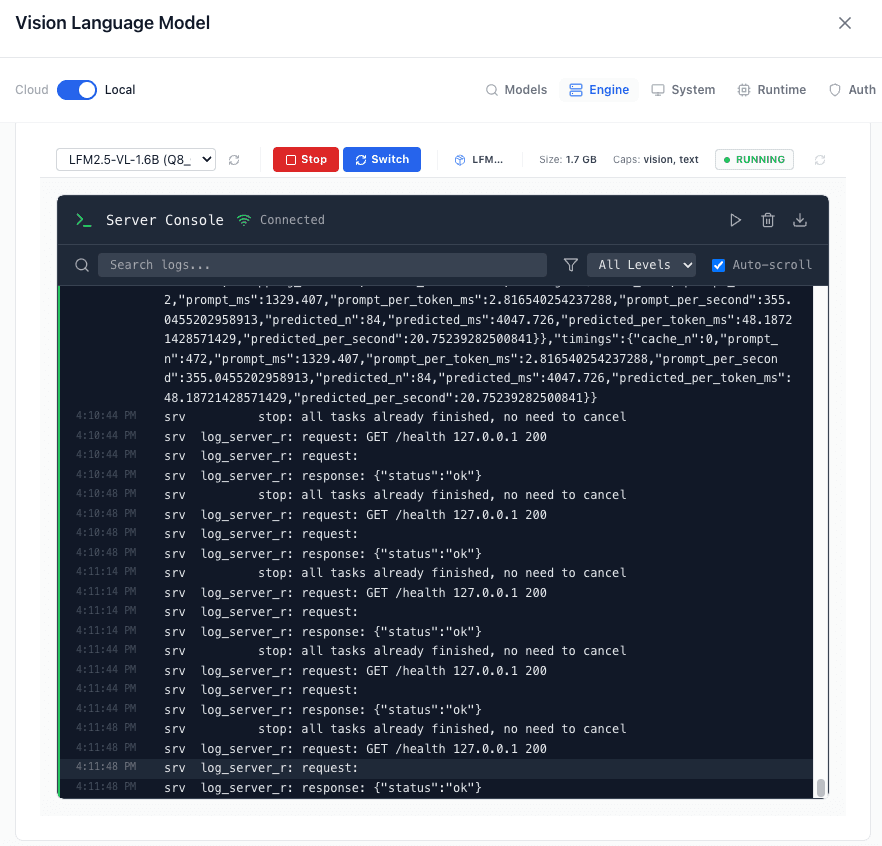Download logs using the download icon
882x846 pixels.
800,220
